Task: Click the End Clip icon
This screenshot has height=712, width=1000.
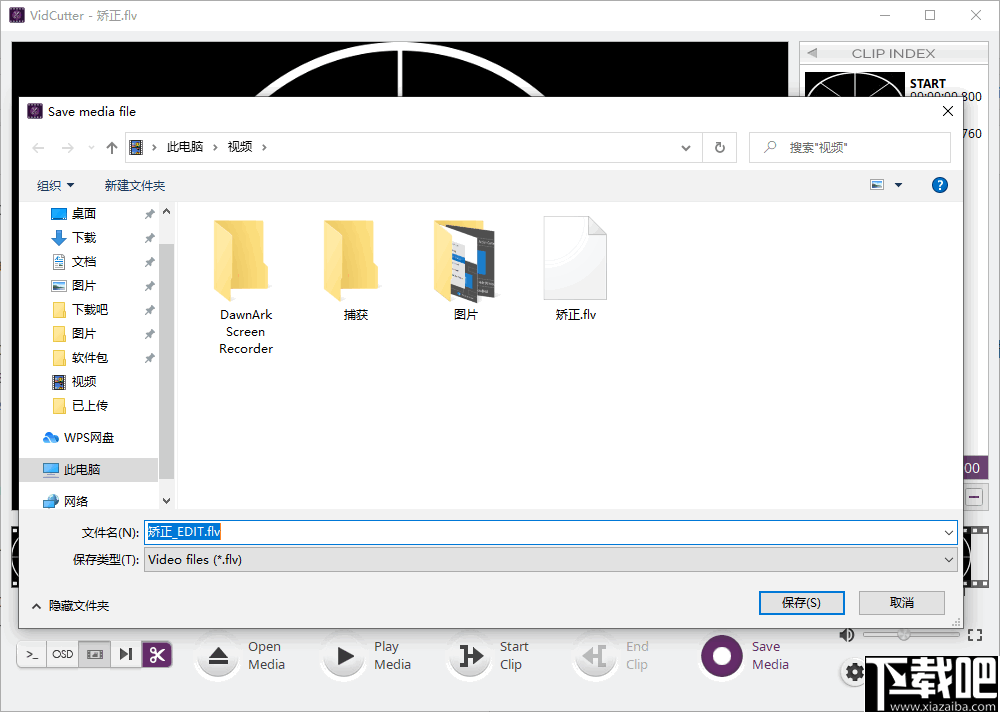Action: 595,657
